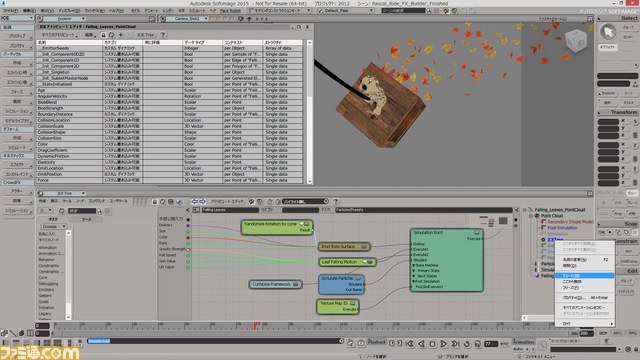Click the Playback button
The image size is (640, 360).
[x=376, y=342]
